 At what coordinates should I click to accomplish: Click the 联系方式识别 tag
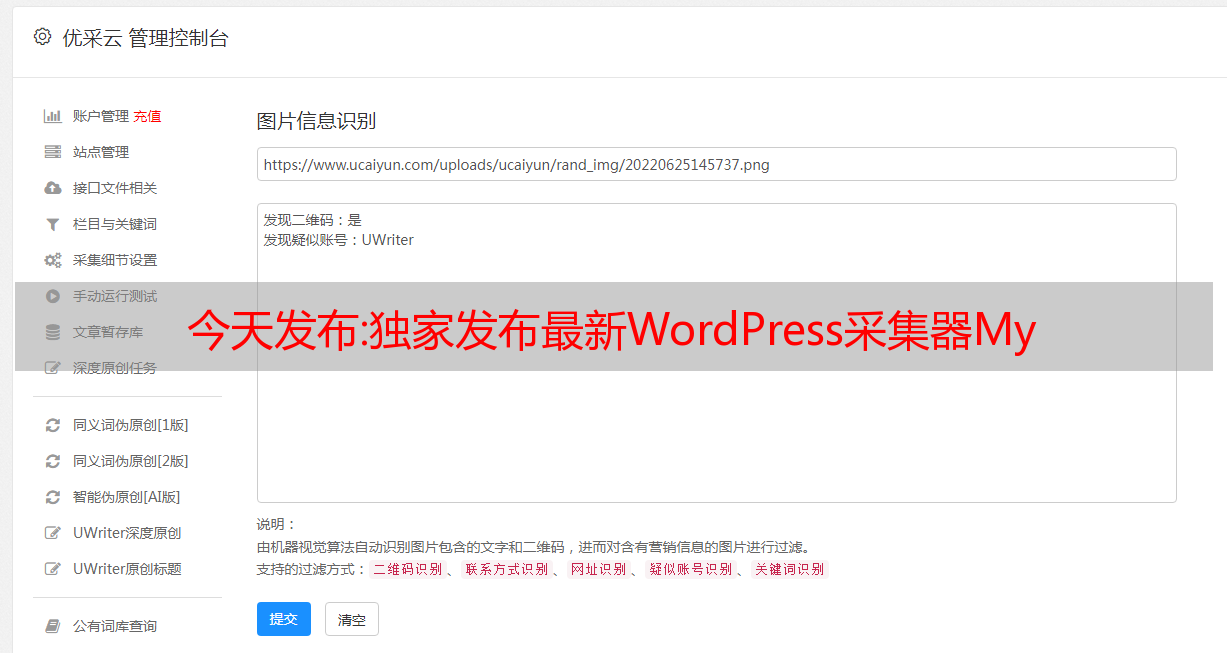(506, 569)
